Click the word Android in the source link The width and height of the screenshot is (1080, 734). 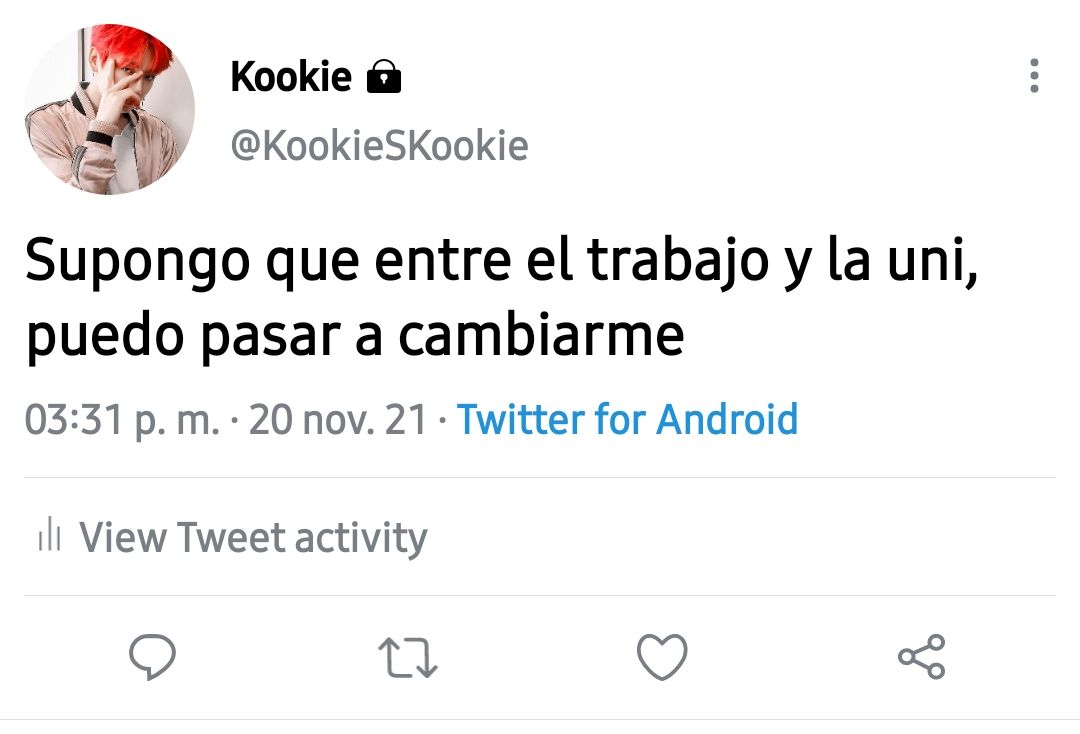[x=727, y=419]
